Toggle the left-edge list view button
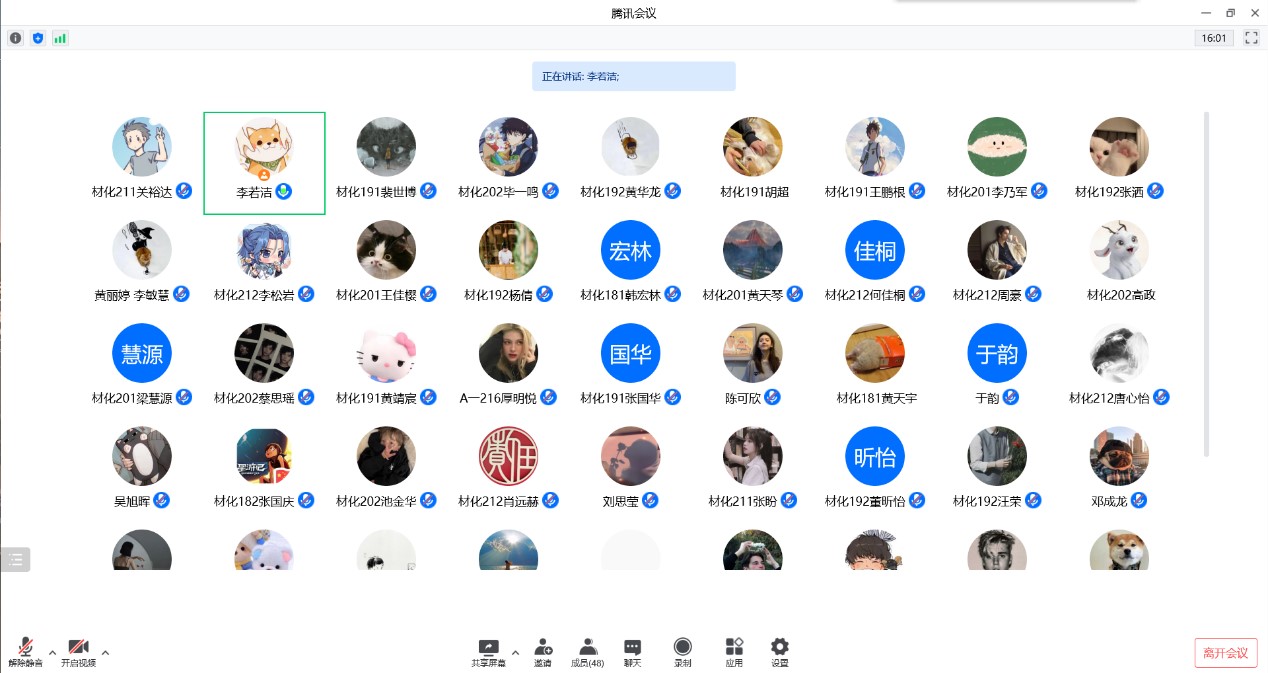1268x673 pixels. (16, 560)
